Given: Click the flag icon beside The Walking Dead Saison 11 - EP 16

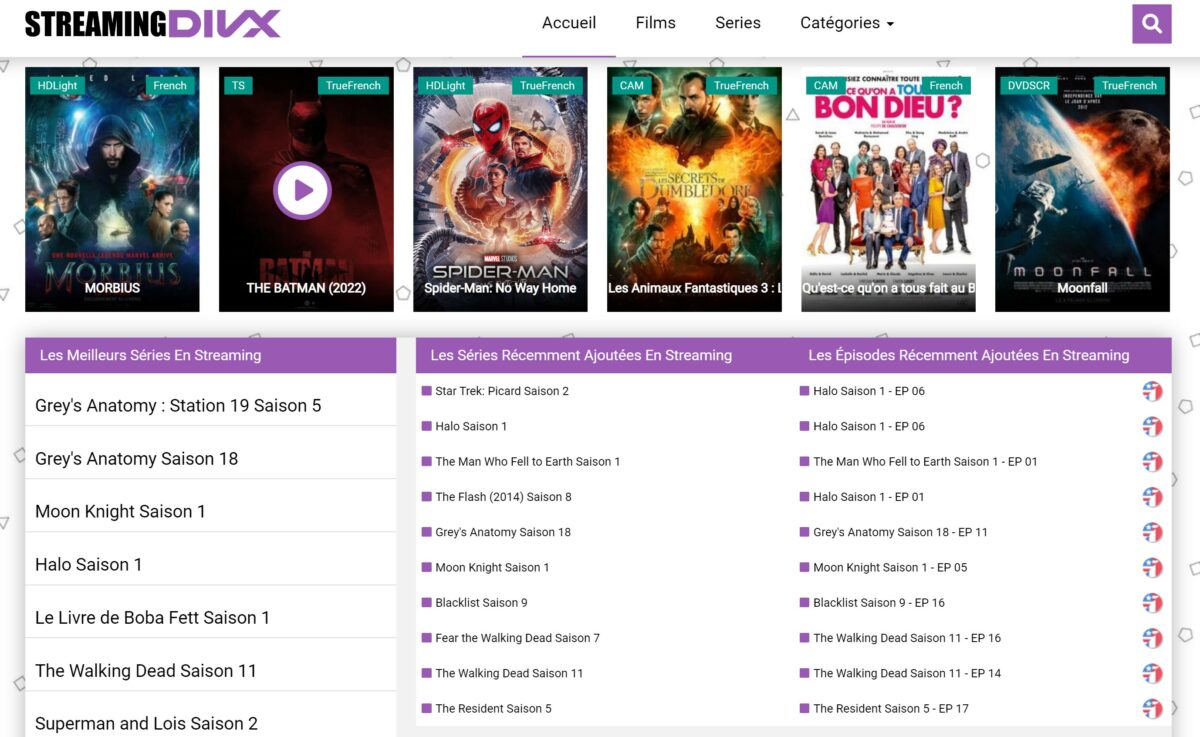Looking at the screenshot, I should coord(1152,638).
